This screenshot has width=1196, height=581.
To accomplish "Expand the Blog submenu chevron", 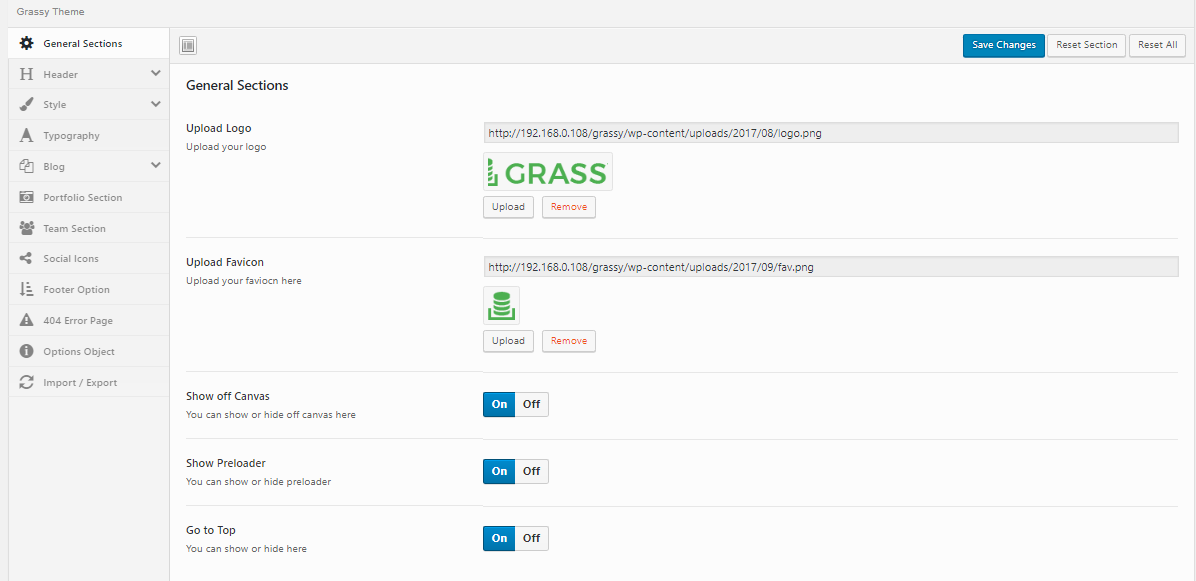I will 156,165.
